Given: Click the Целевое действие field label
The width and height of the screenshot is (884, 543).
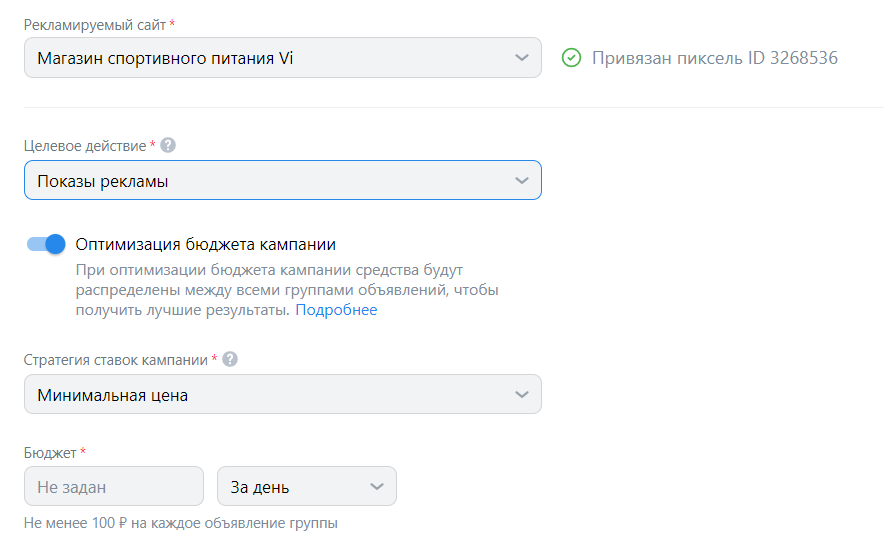Looking at the screenshot, I should click(85, 145).
